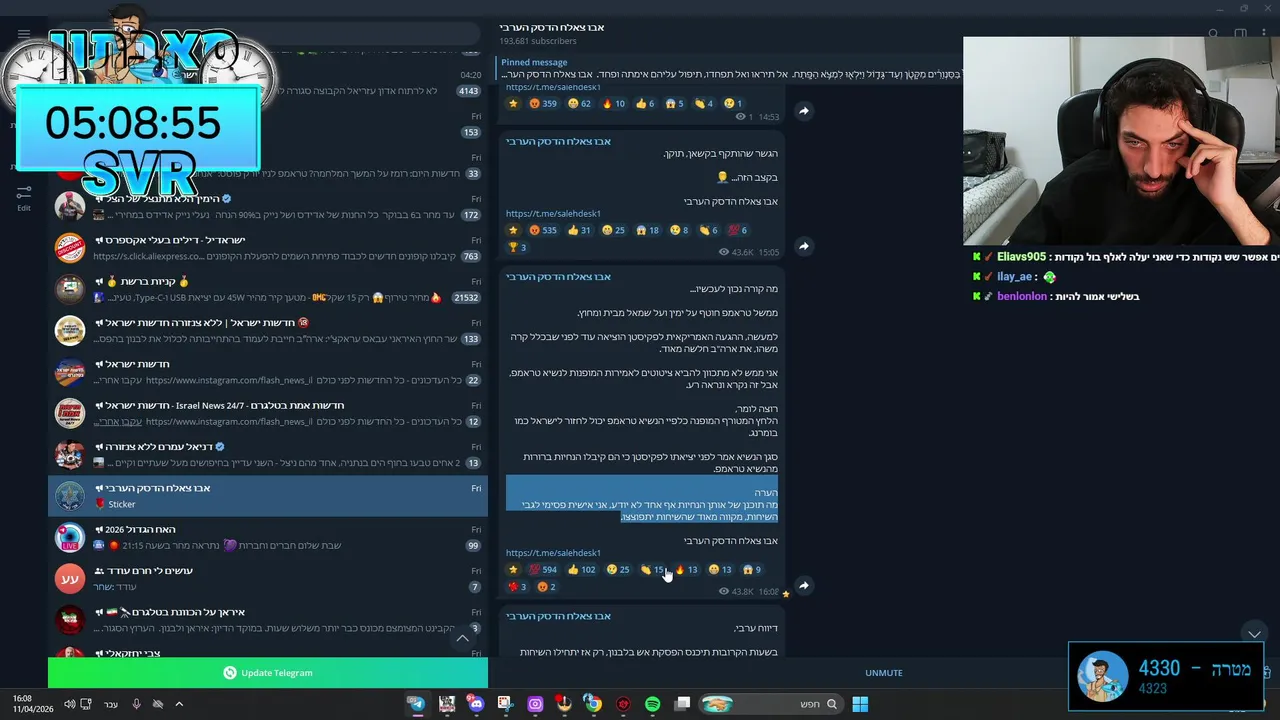The height and width of the screenshot is (720, 1280).
Task: Click the Update Telegram button
Action: pos(268,673)
